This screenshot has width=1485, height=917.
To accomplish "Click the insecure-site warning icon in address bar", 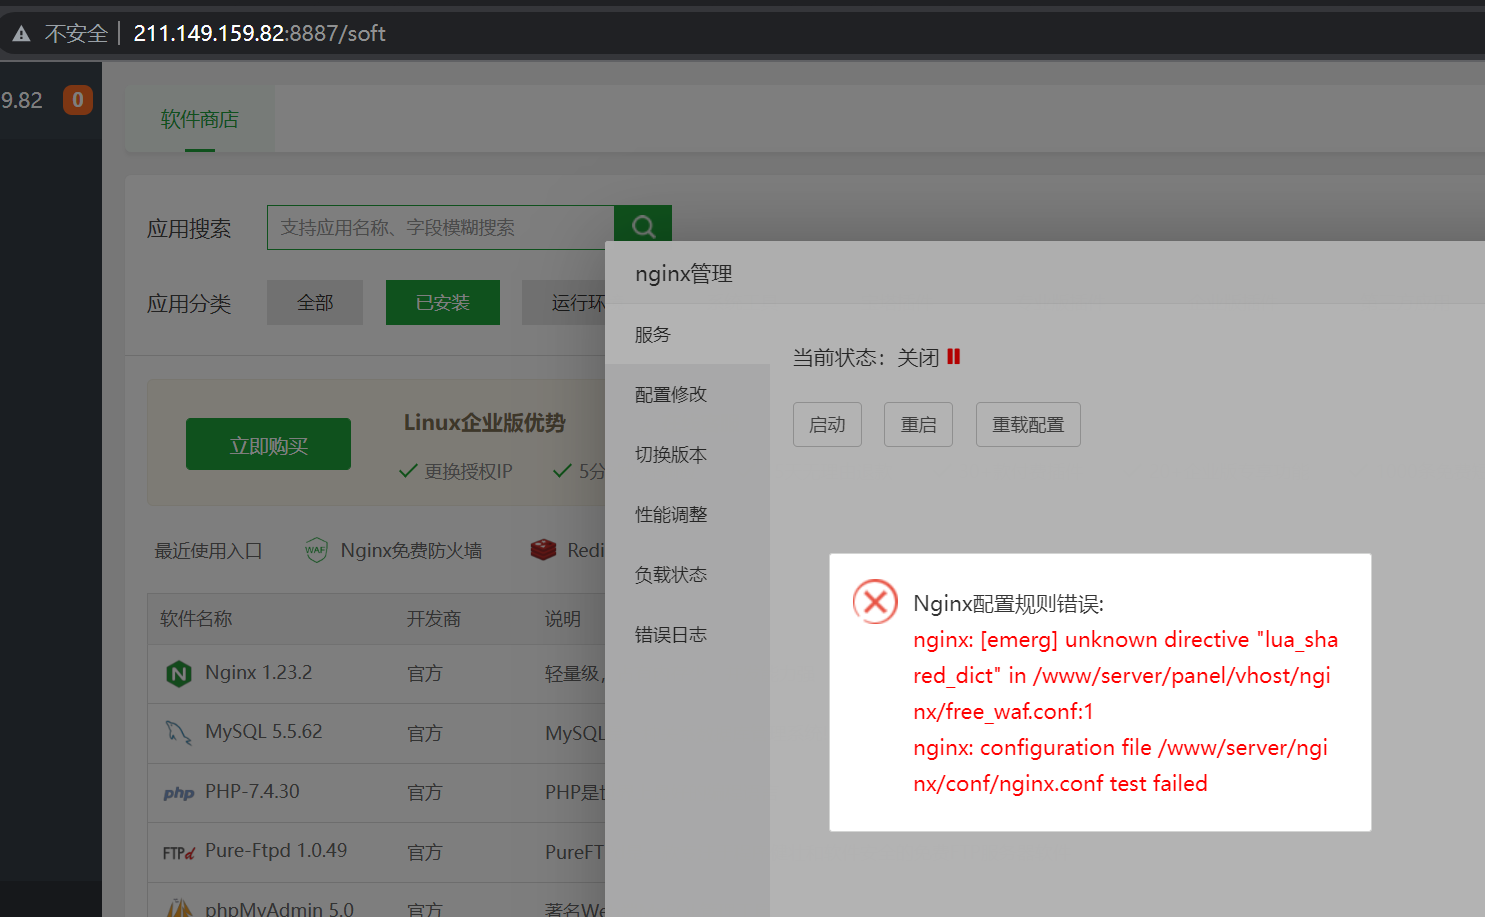I will pos(21,34).
